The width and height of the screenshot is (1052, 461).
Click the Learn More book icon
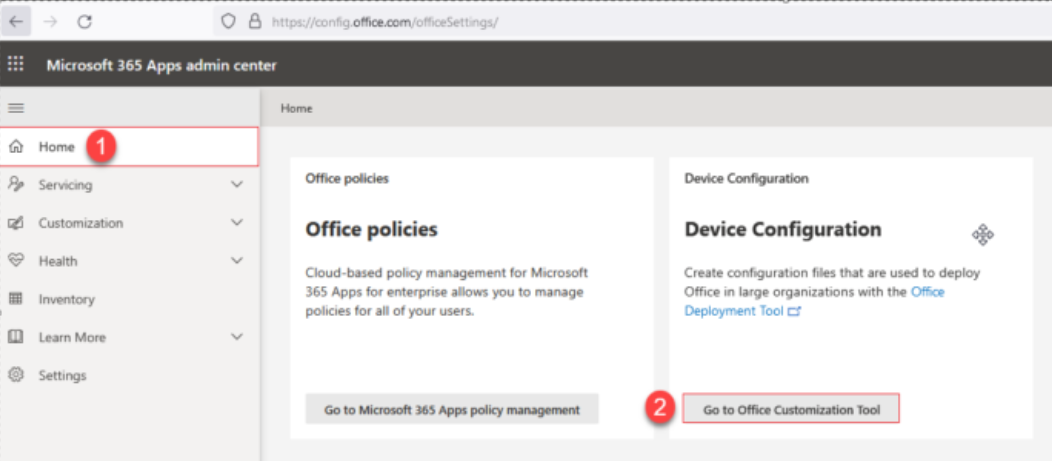[16, 337]
